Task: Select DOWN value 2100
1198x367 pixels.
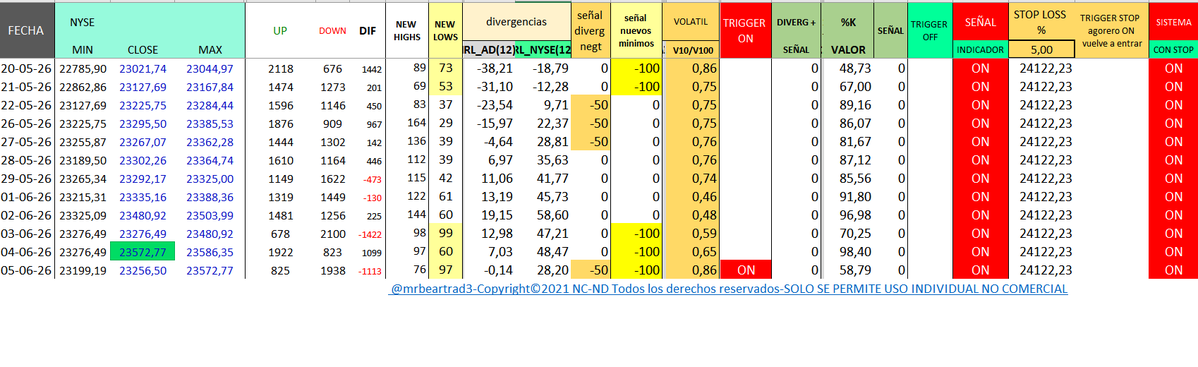Action: 333,233
